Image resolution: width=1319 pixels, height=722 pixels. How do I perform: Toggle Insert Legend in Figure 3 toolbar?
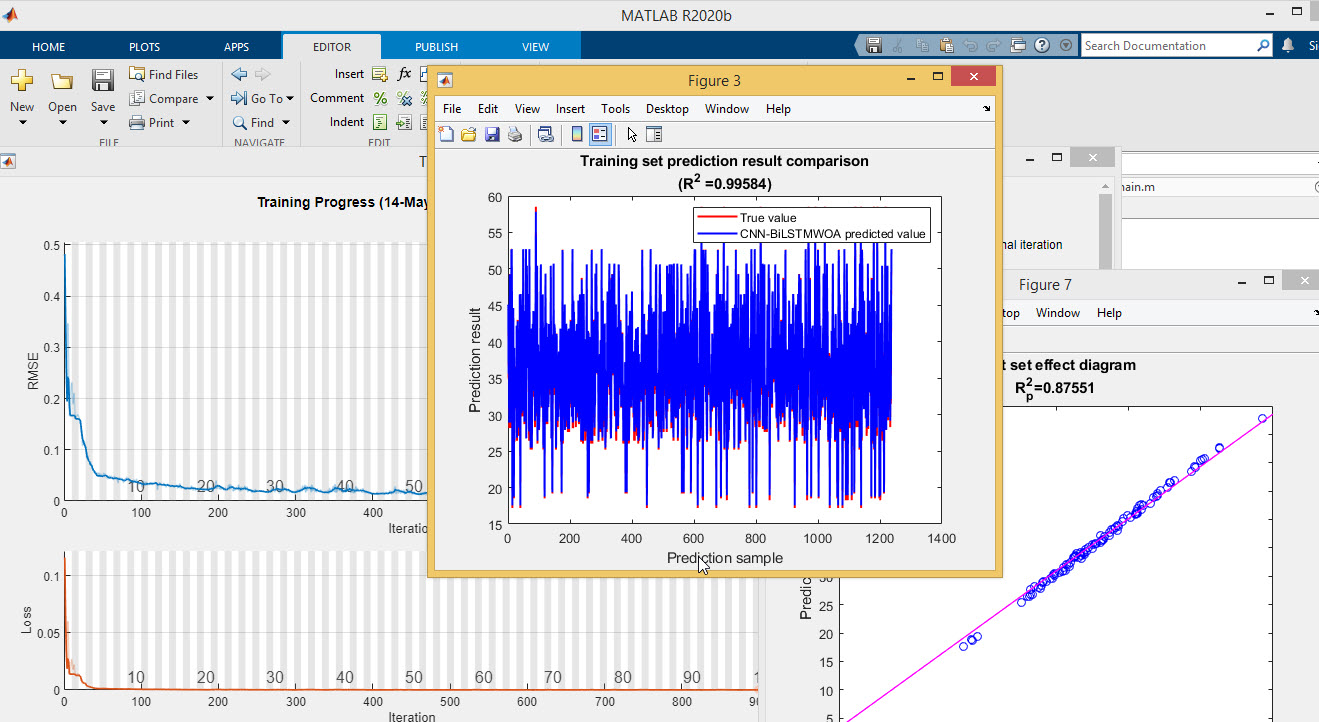tap(600, 134)
